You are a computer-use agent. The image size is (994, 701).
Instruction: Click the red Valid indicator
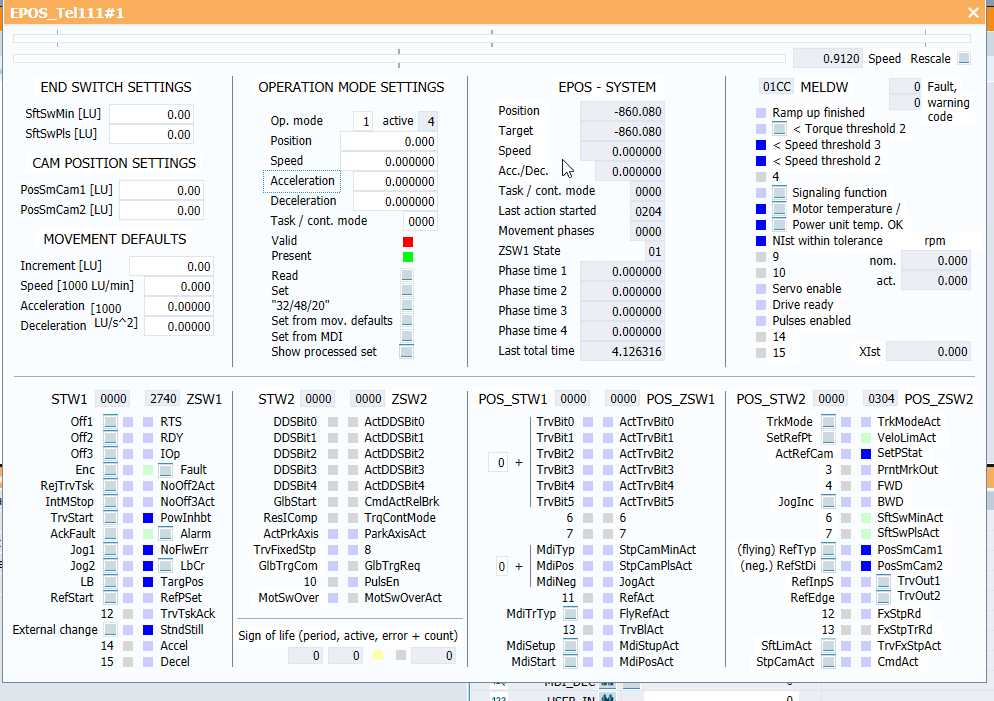(408, 241)
